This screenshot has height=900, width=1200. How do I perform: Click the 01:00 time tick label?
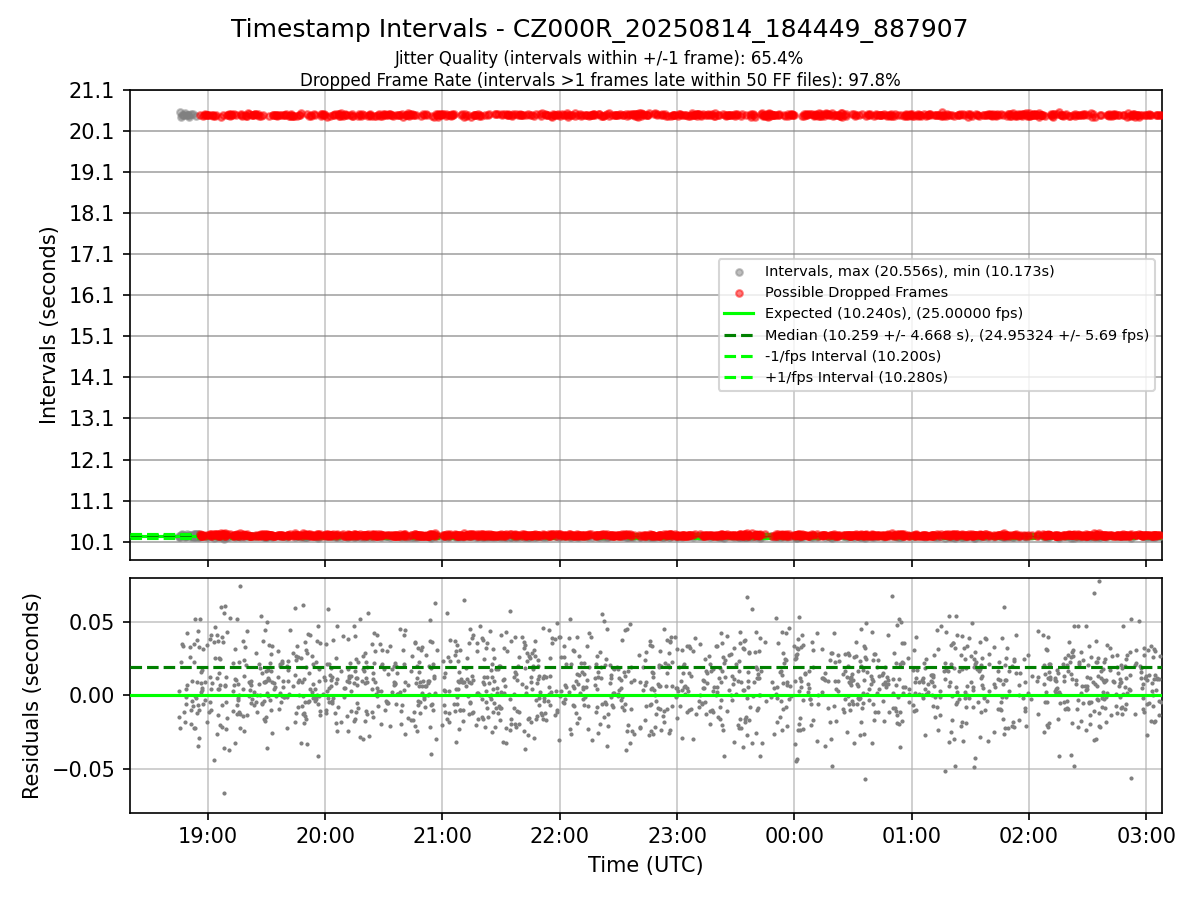click(911, 834)
